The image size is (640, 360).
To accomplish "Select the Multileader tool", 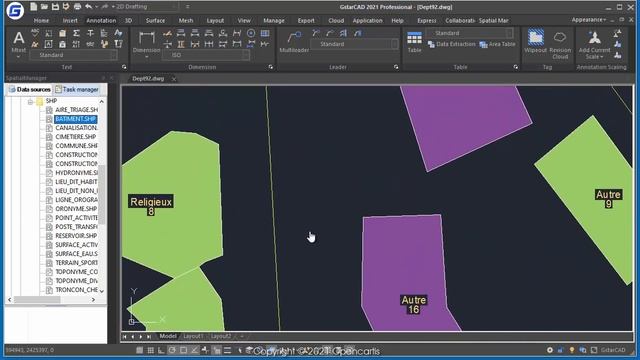I will [x=294, y=42].
